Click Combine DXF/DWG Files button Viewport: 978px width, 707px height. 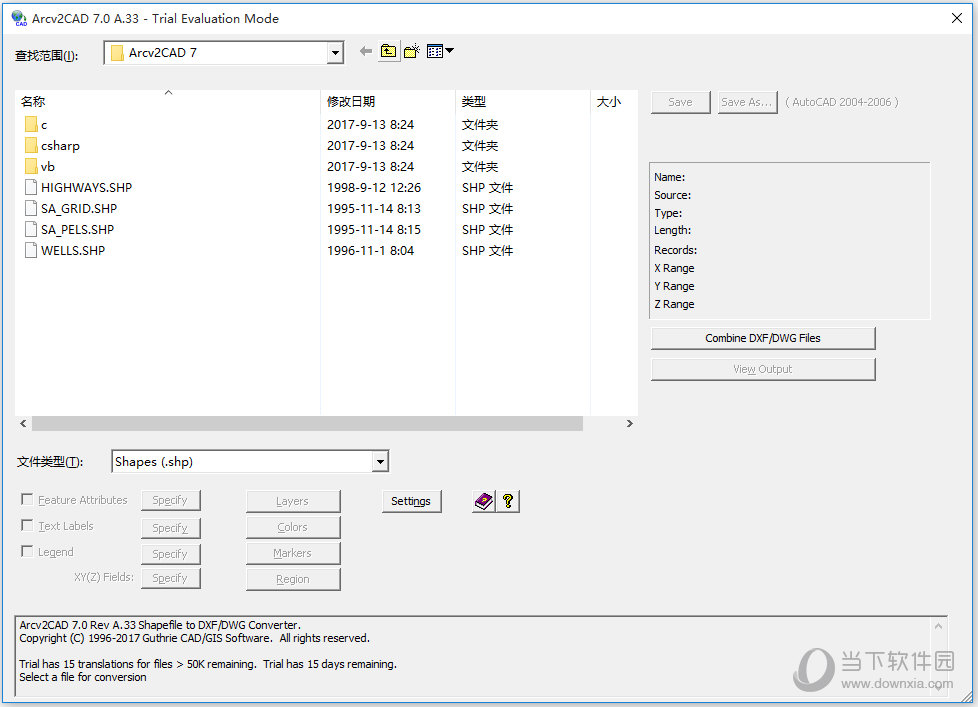(763, 338)
